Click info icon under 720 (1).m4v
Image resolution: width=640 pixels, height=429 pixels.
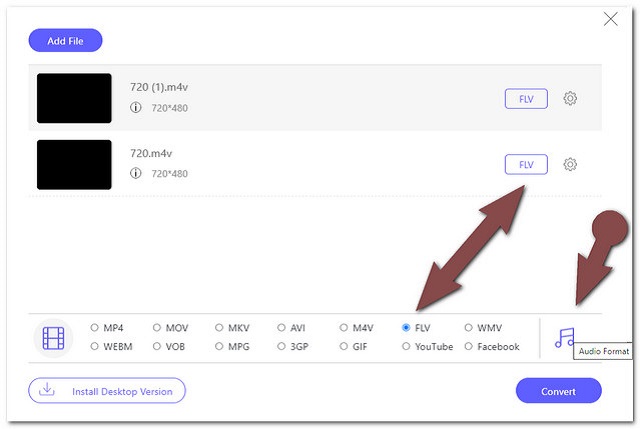(136, 107)
